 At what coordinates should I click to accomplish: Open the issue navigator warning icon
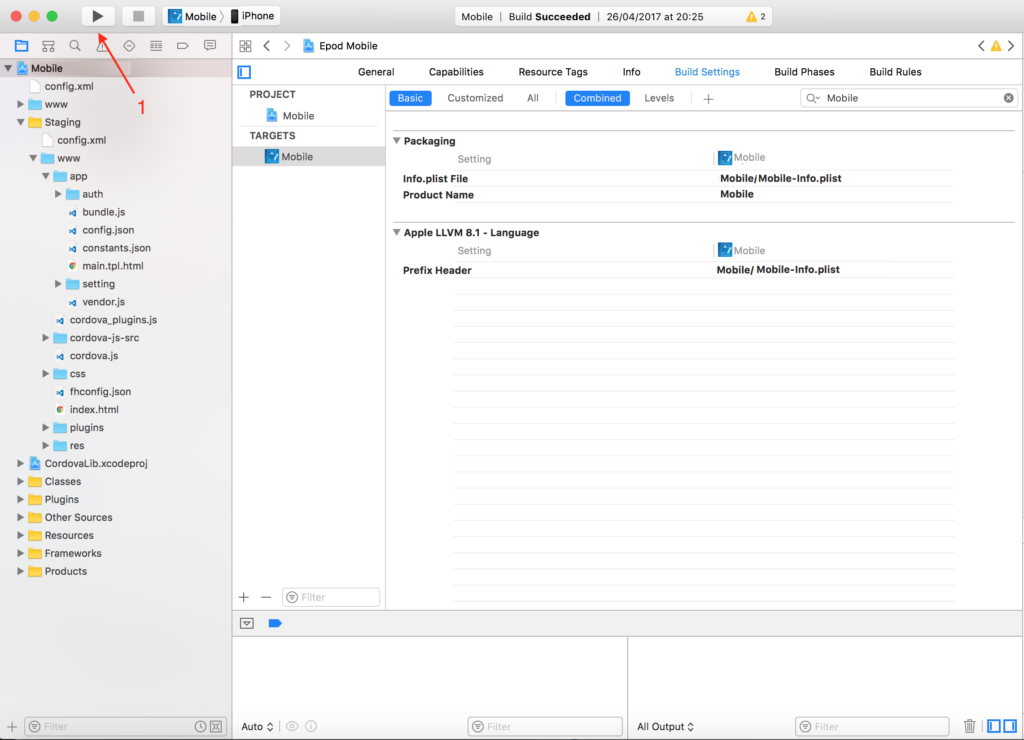tap(102, 46)
